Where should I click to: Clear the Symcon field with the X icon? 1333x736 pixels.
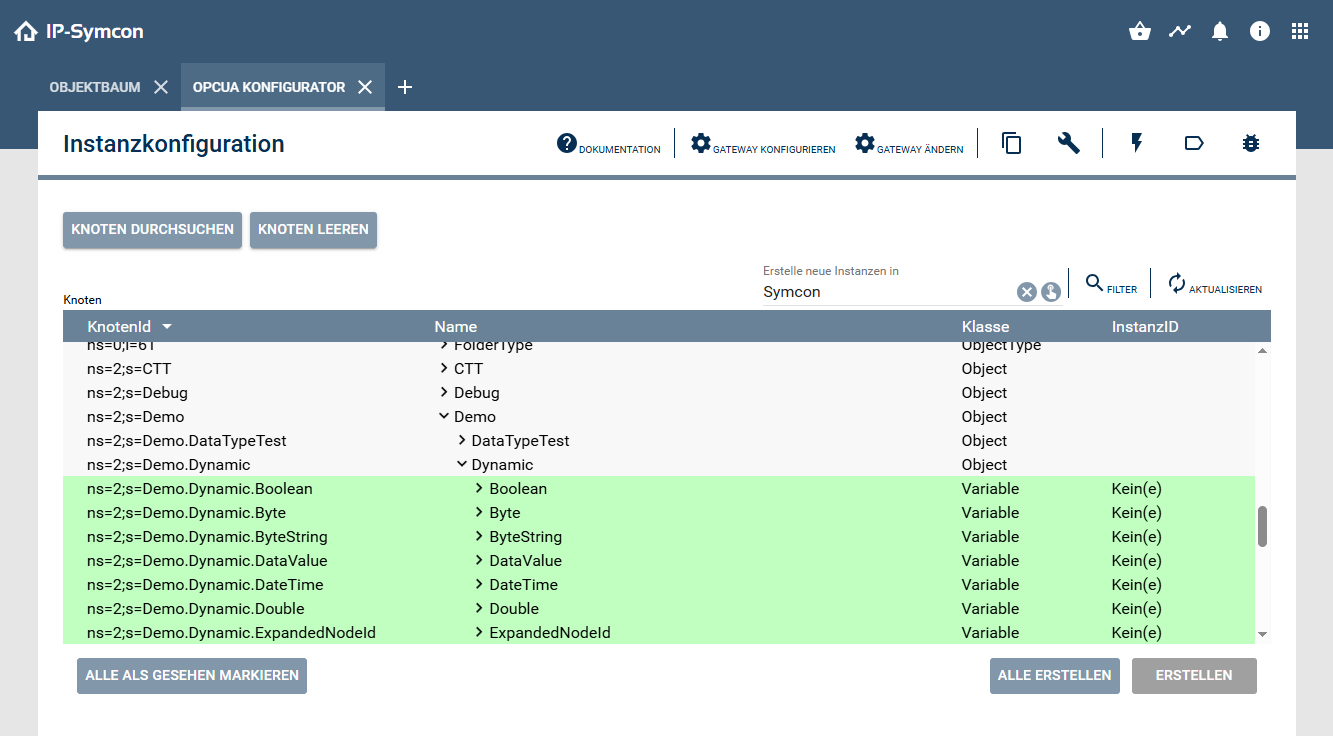pos(1026,292)
